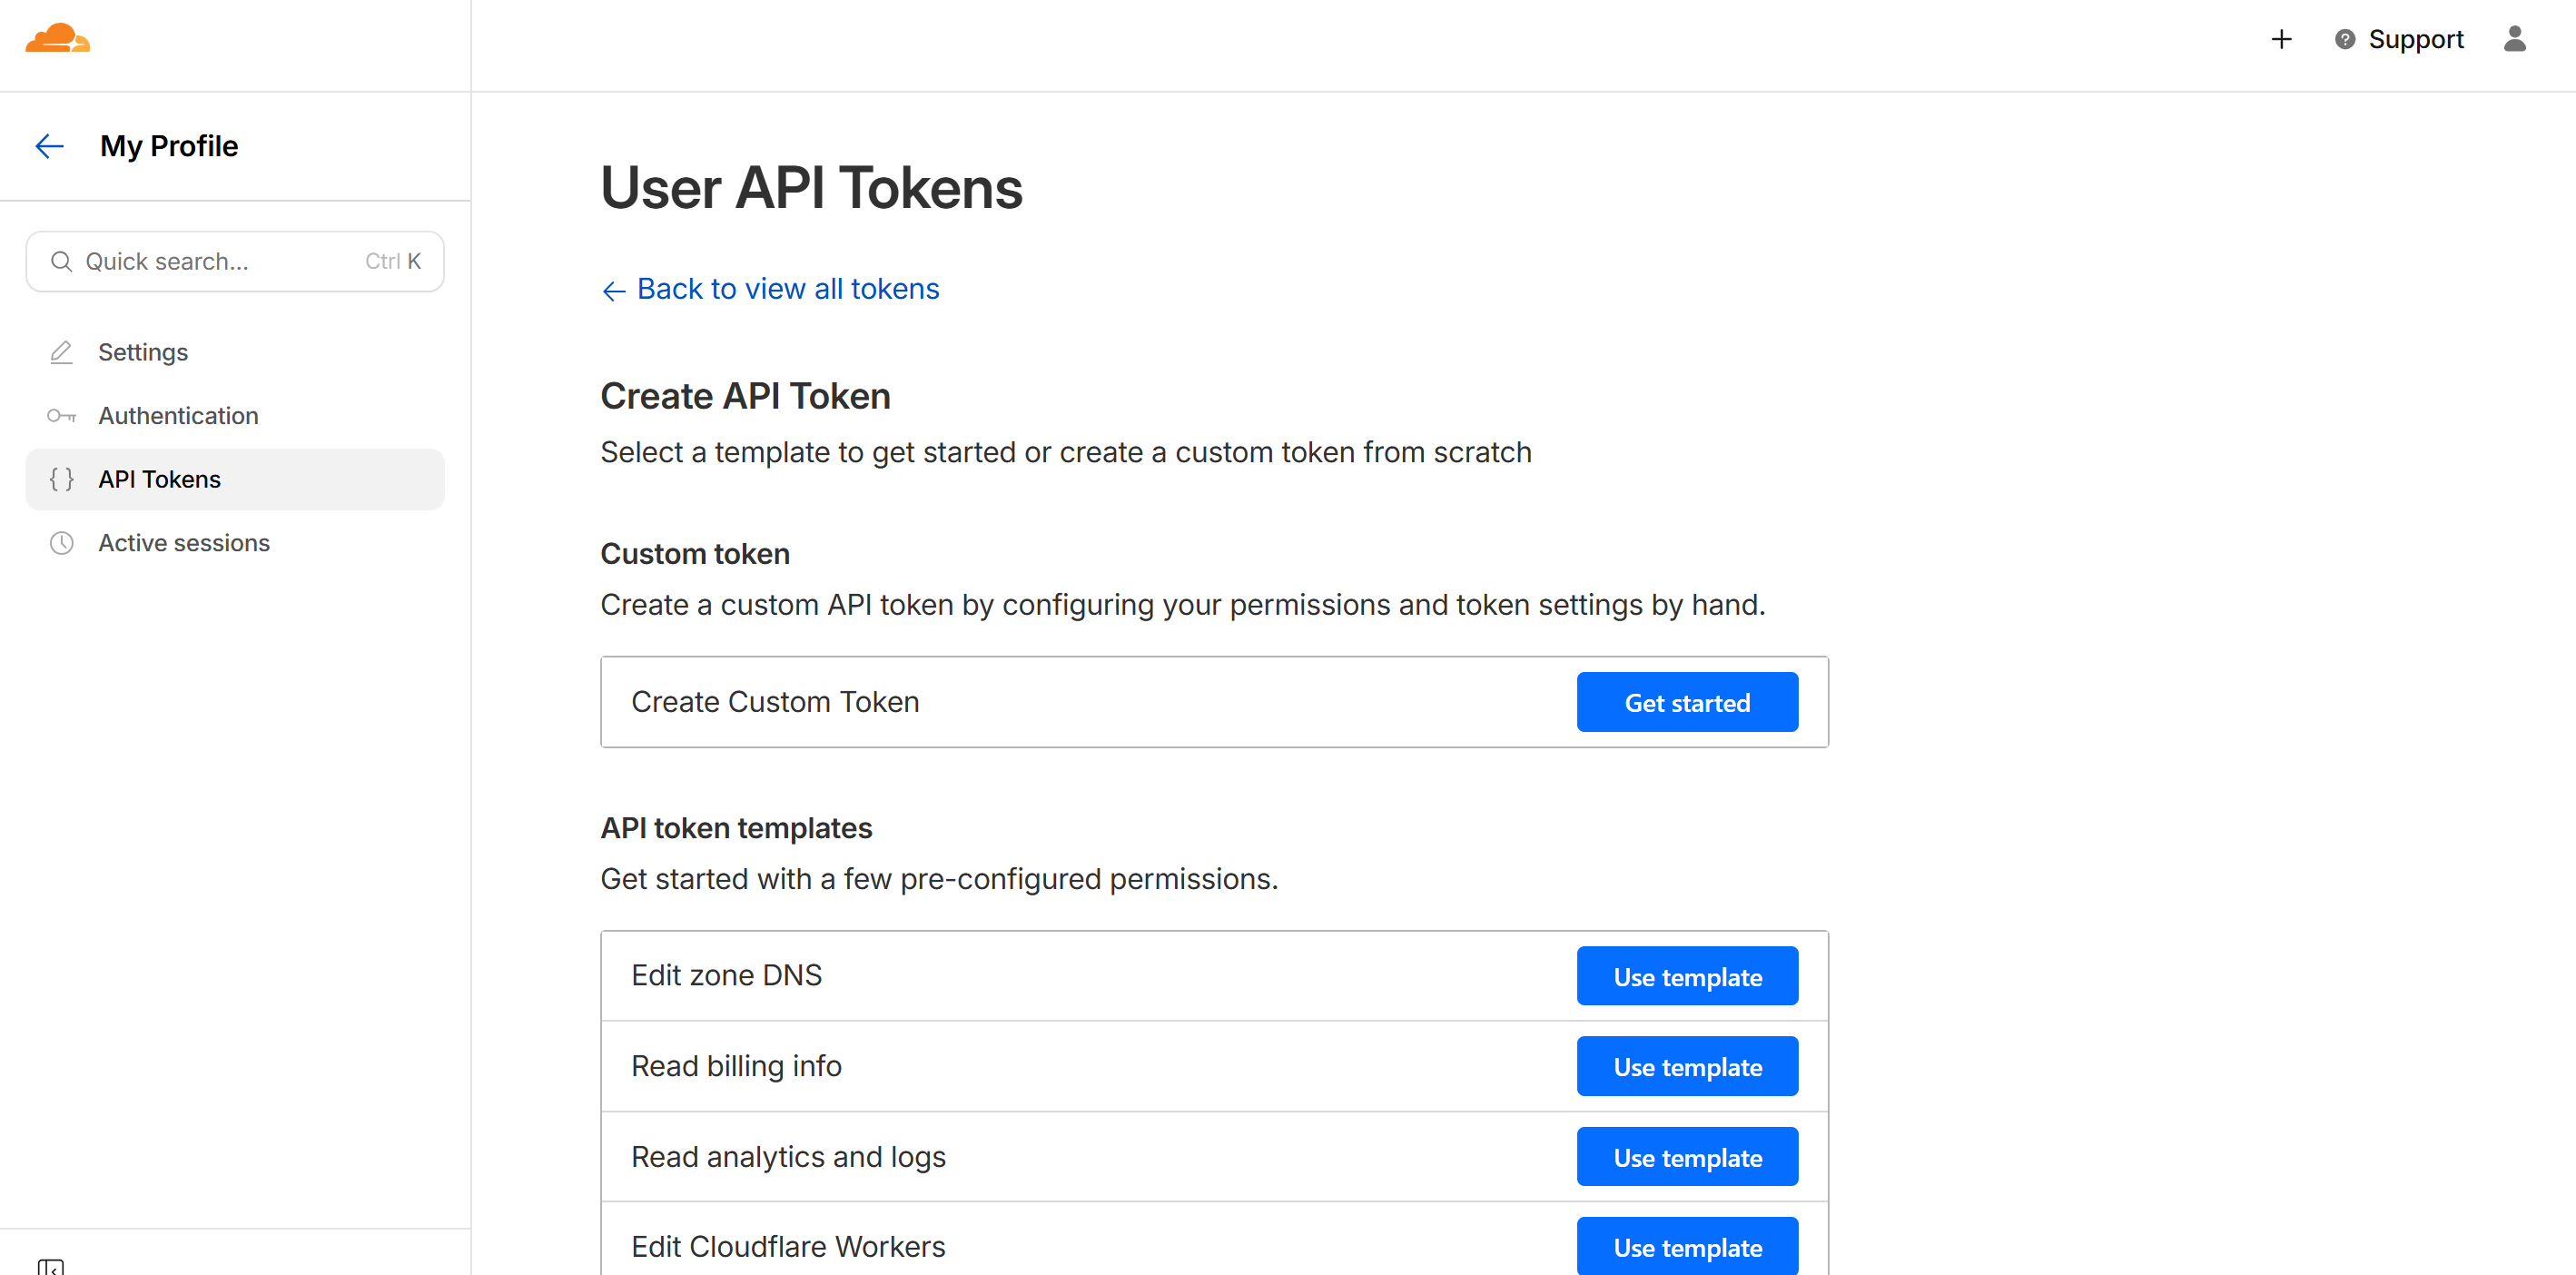
Task: Click the back arrow next to My Profile
Action: click(x=48, y=146)
